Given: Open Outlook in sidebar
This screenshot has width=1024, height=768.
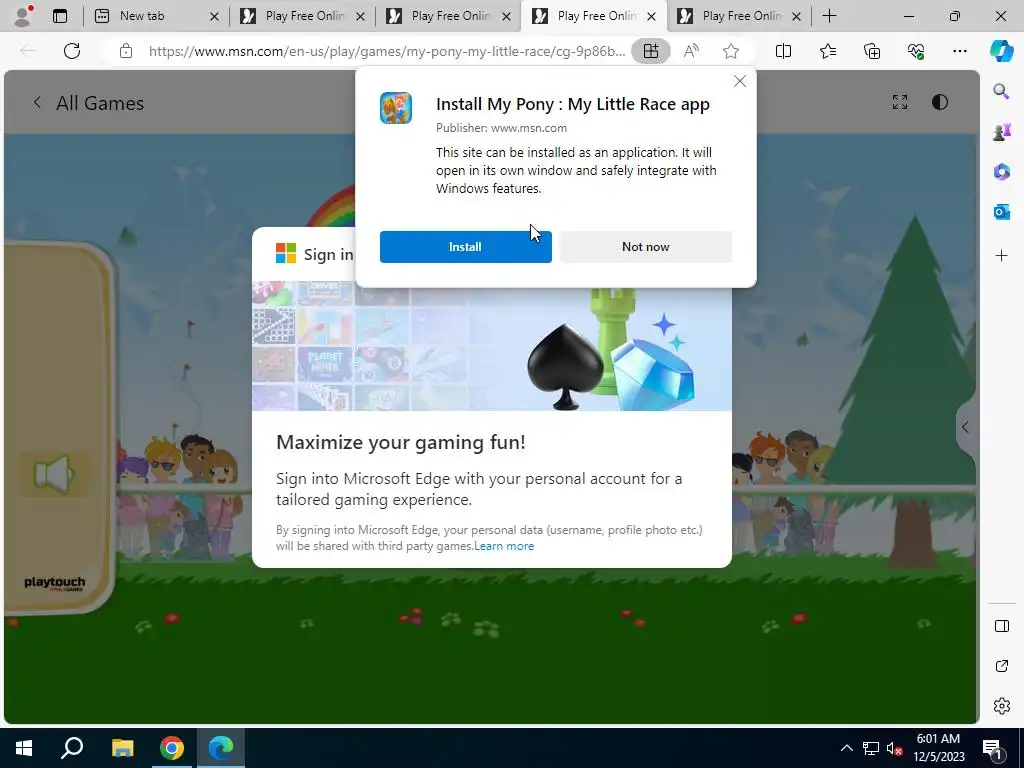Looking at the screenshot, I should click(x=1001, y=212).
